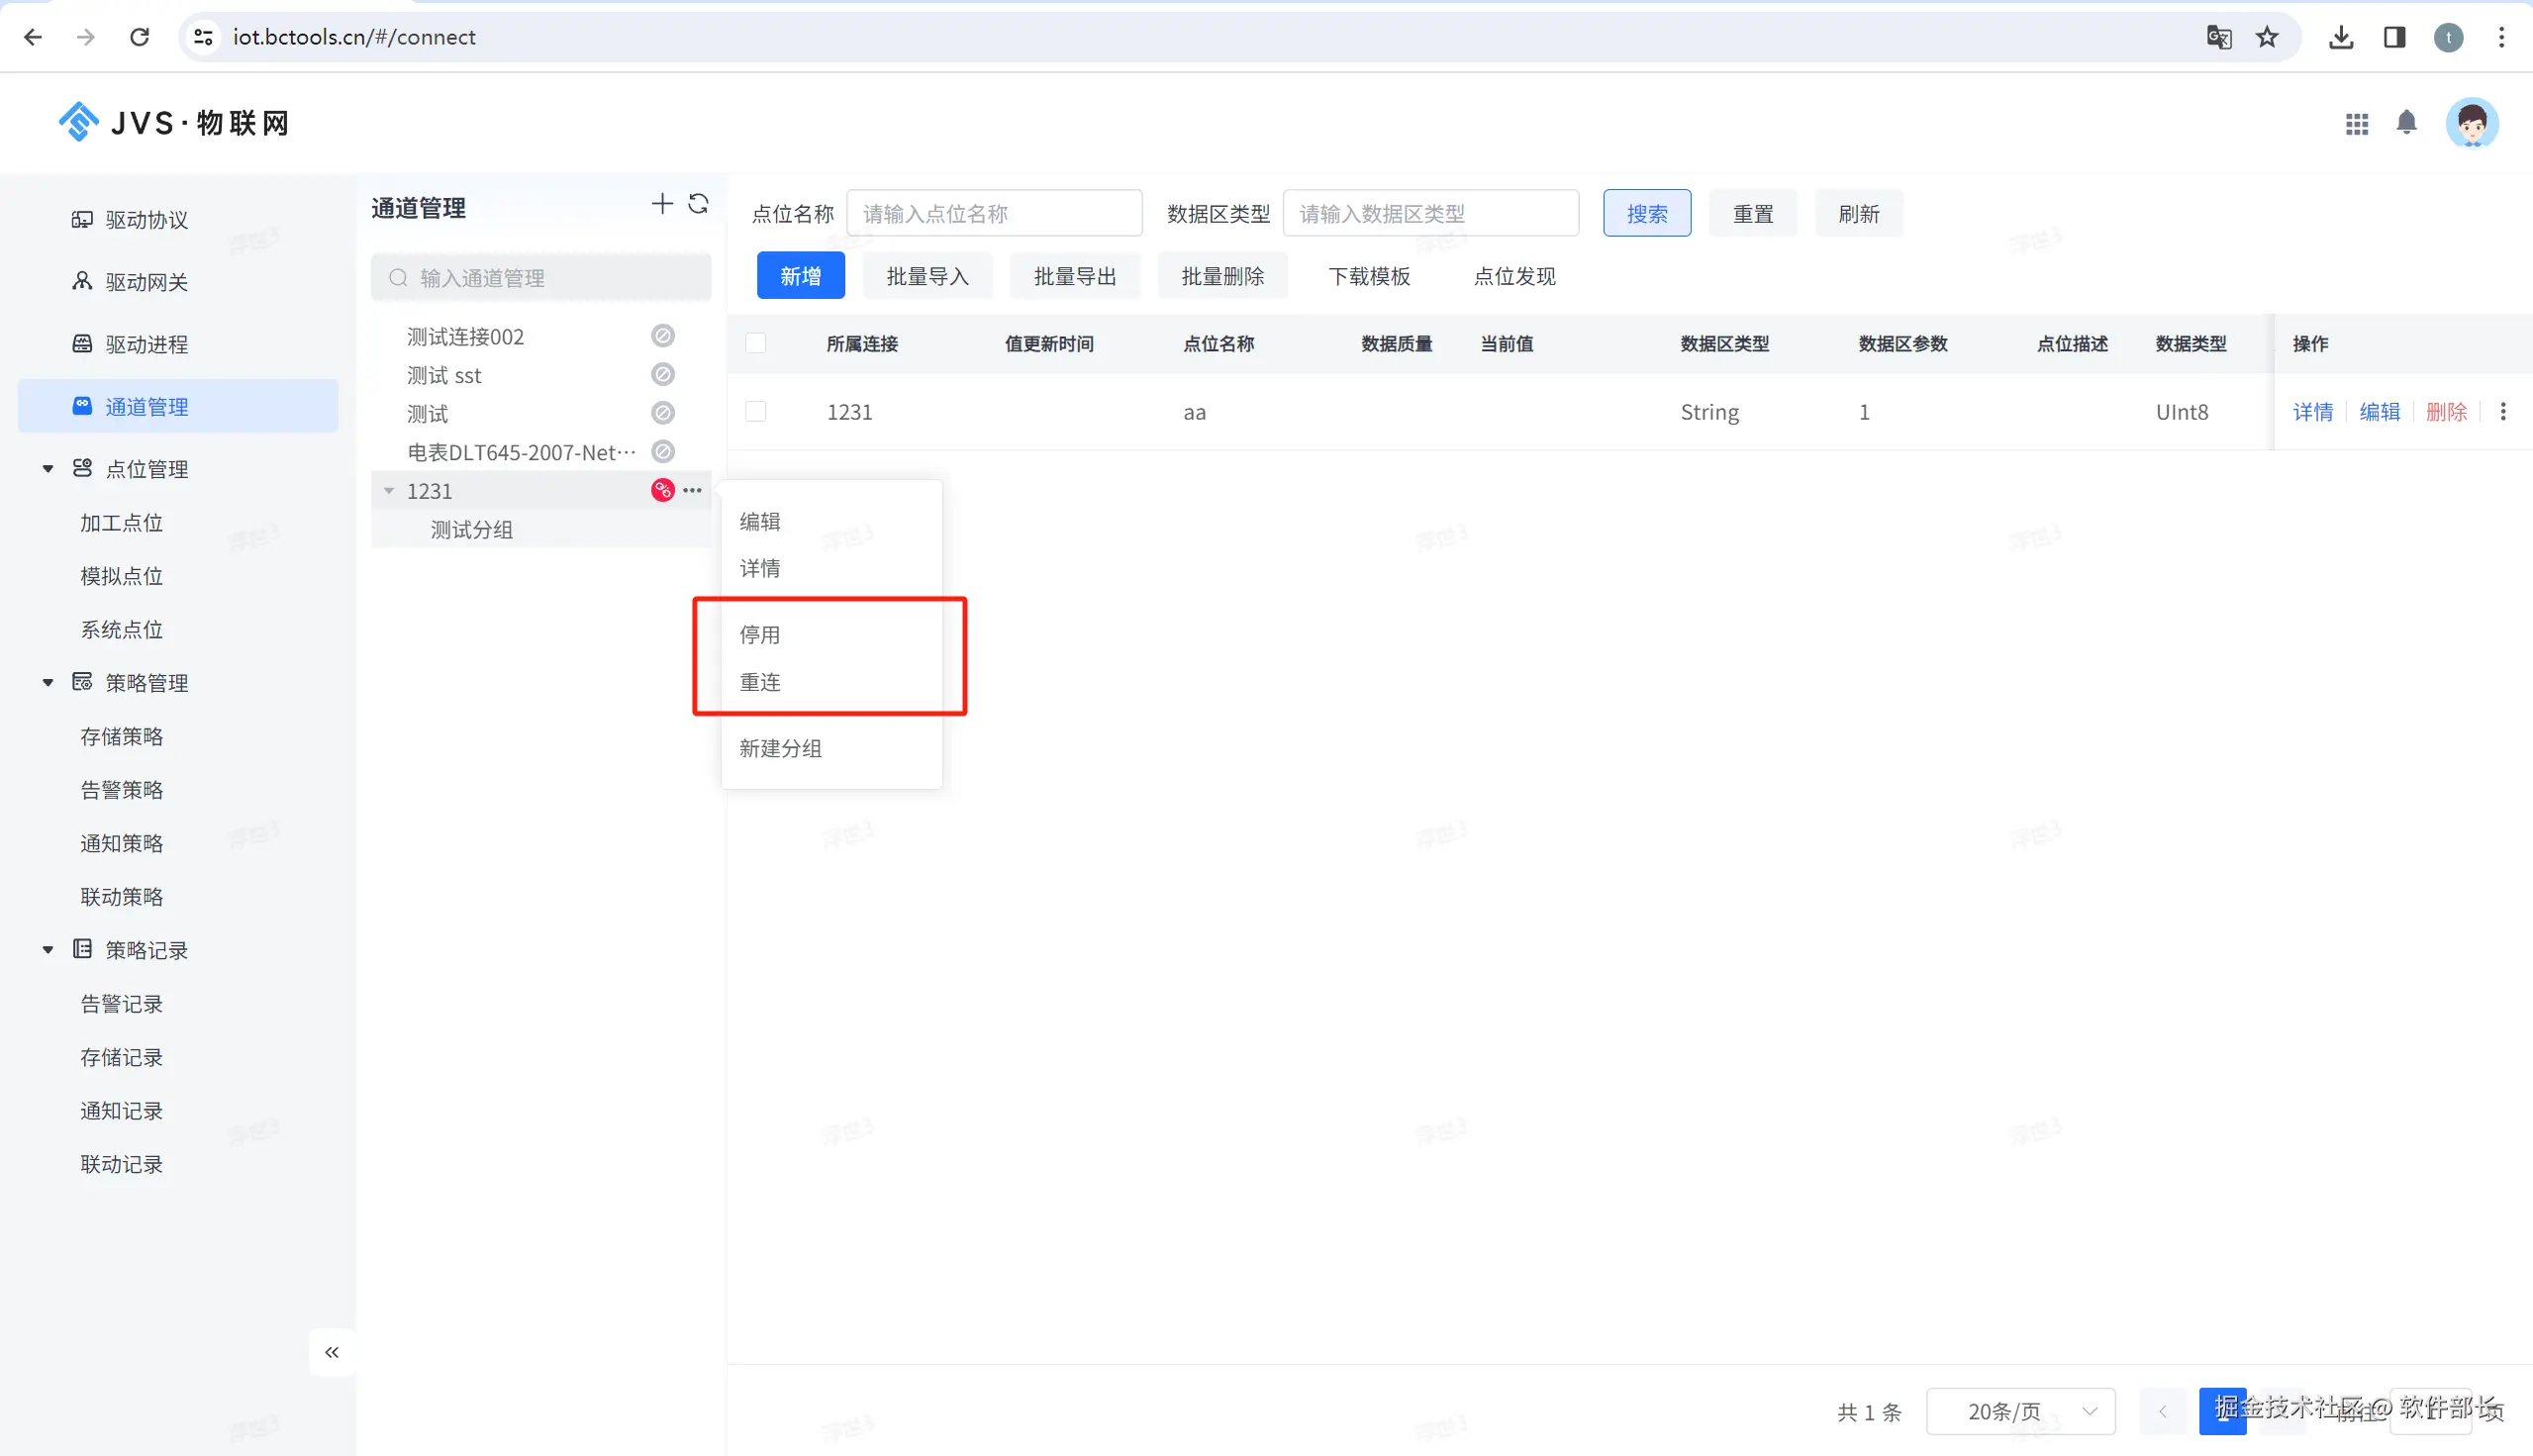Collapse the 点位管理 sidebar group
This screenshot has width=2533, height=1456.
pyautogui.click(x=48, y=469)
